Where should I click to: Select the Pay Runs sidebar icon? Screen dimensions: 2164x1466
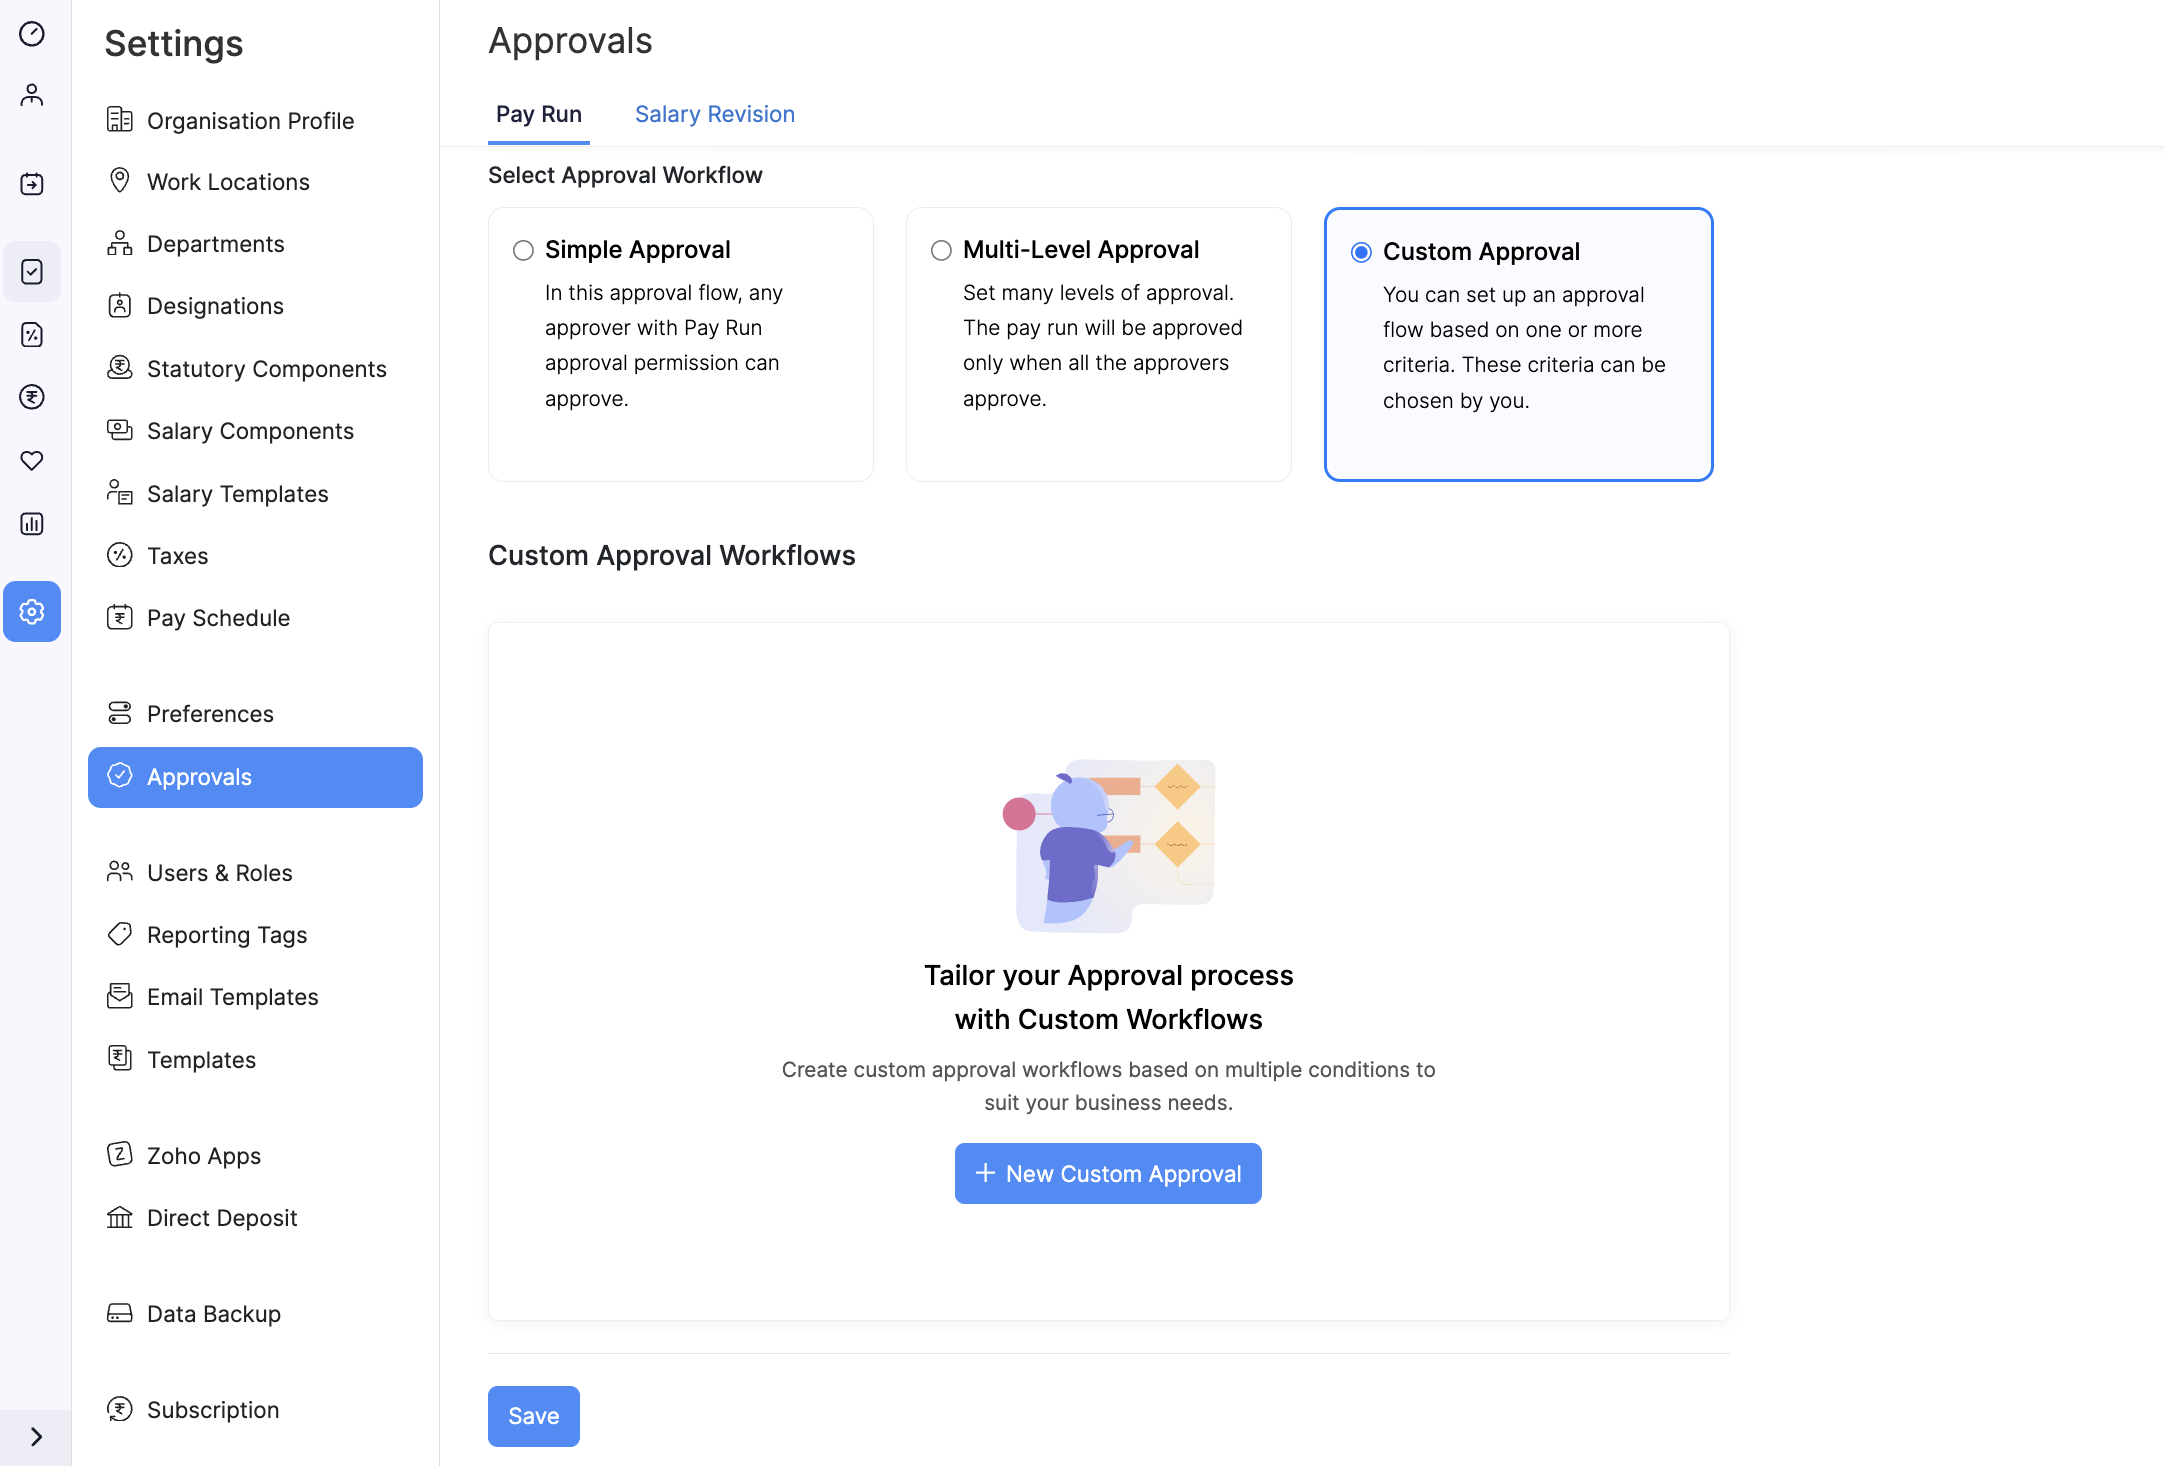click(x=32, y=184)
